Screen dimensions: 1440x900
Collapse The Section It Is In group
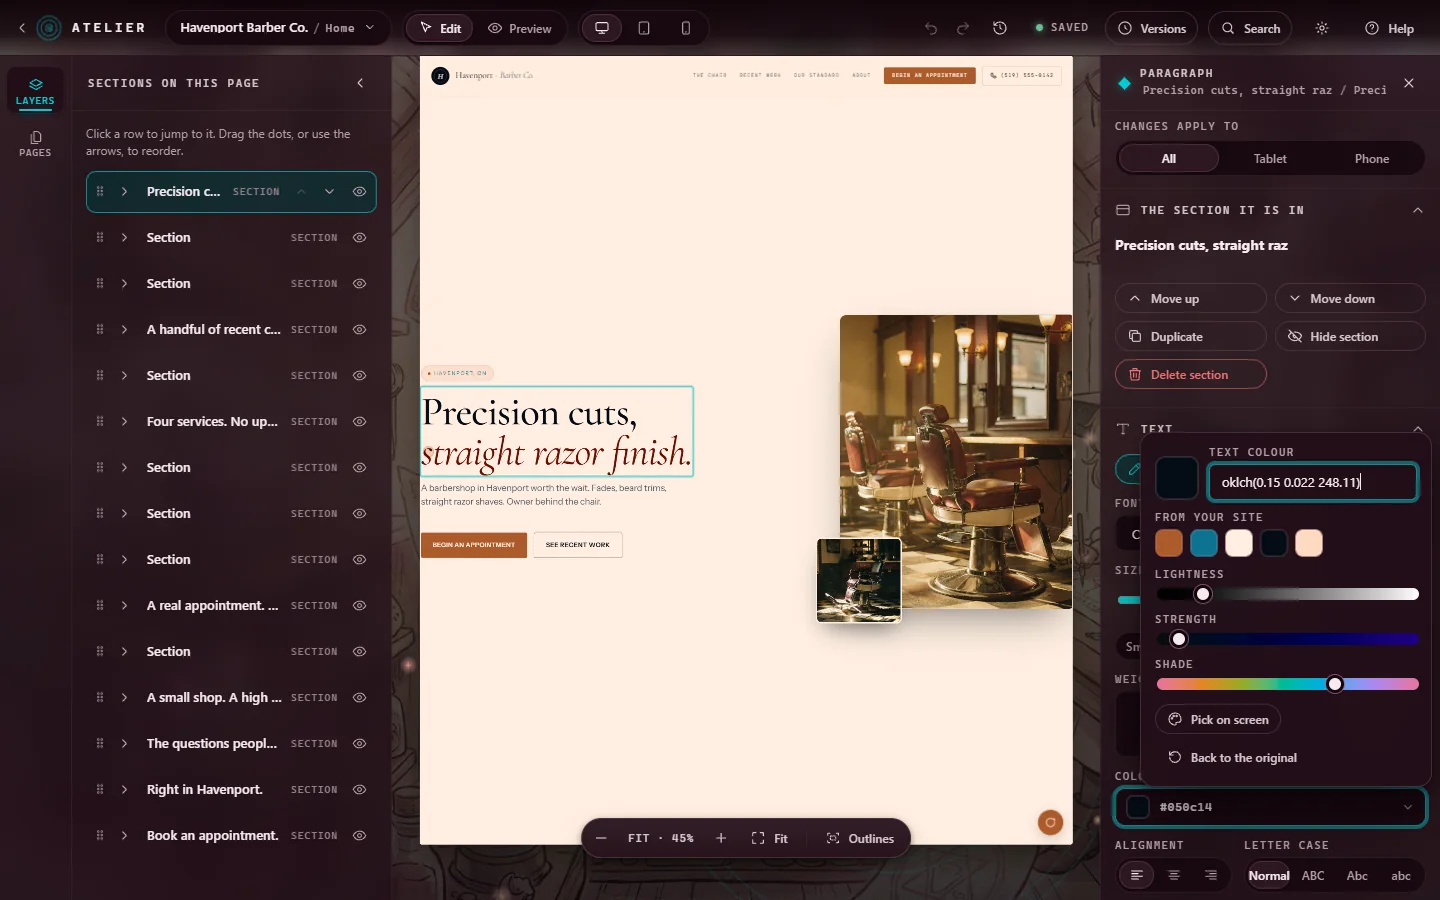(x=1417, y=210)
